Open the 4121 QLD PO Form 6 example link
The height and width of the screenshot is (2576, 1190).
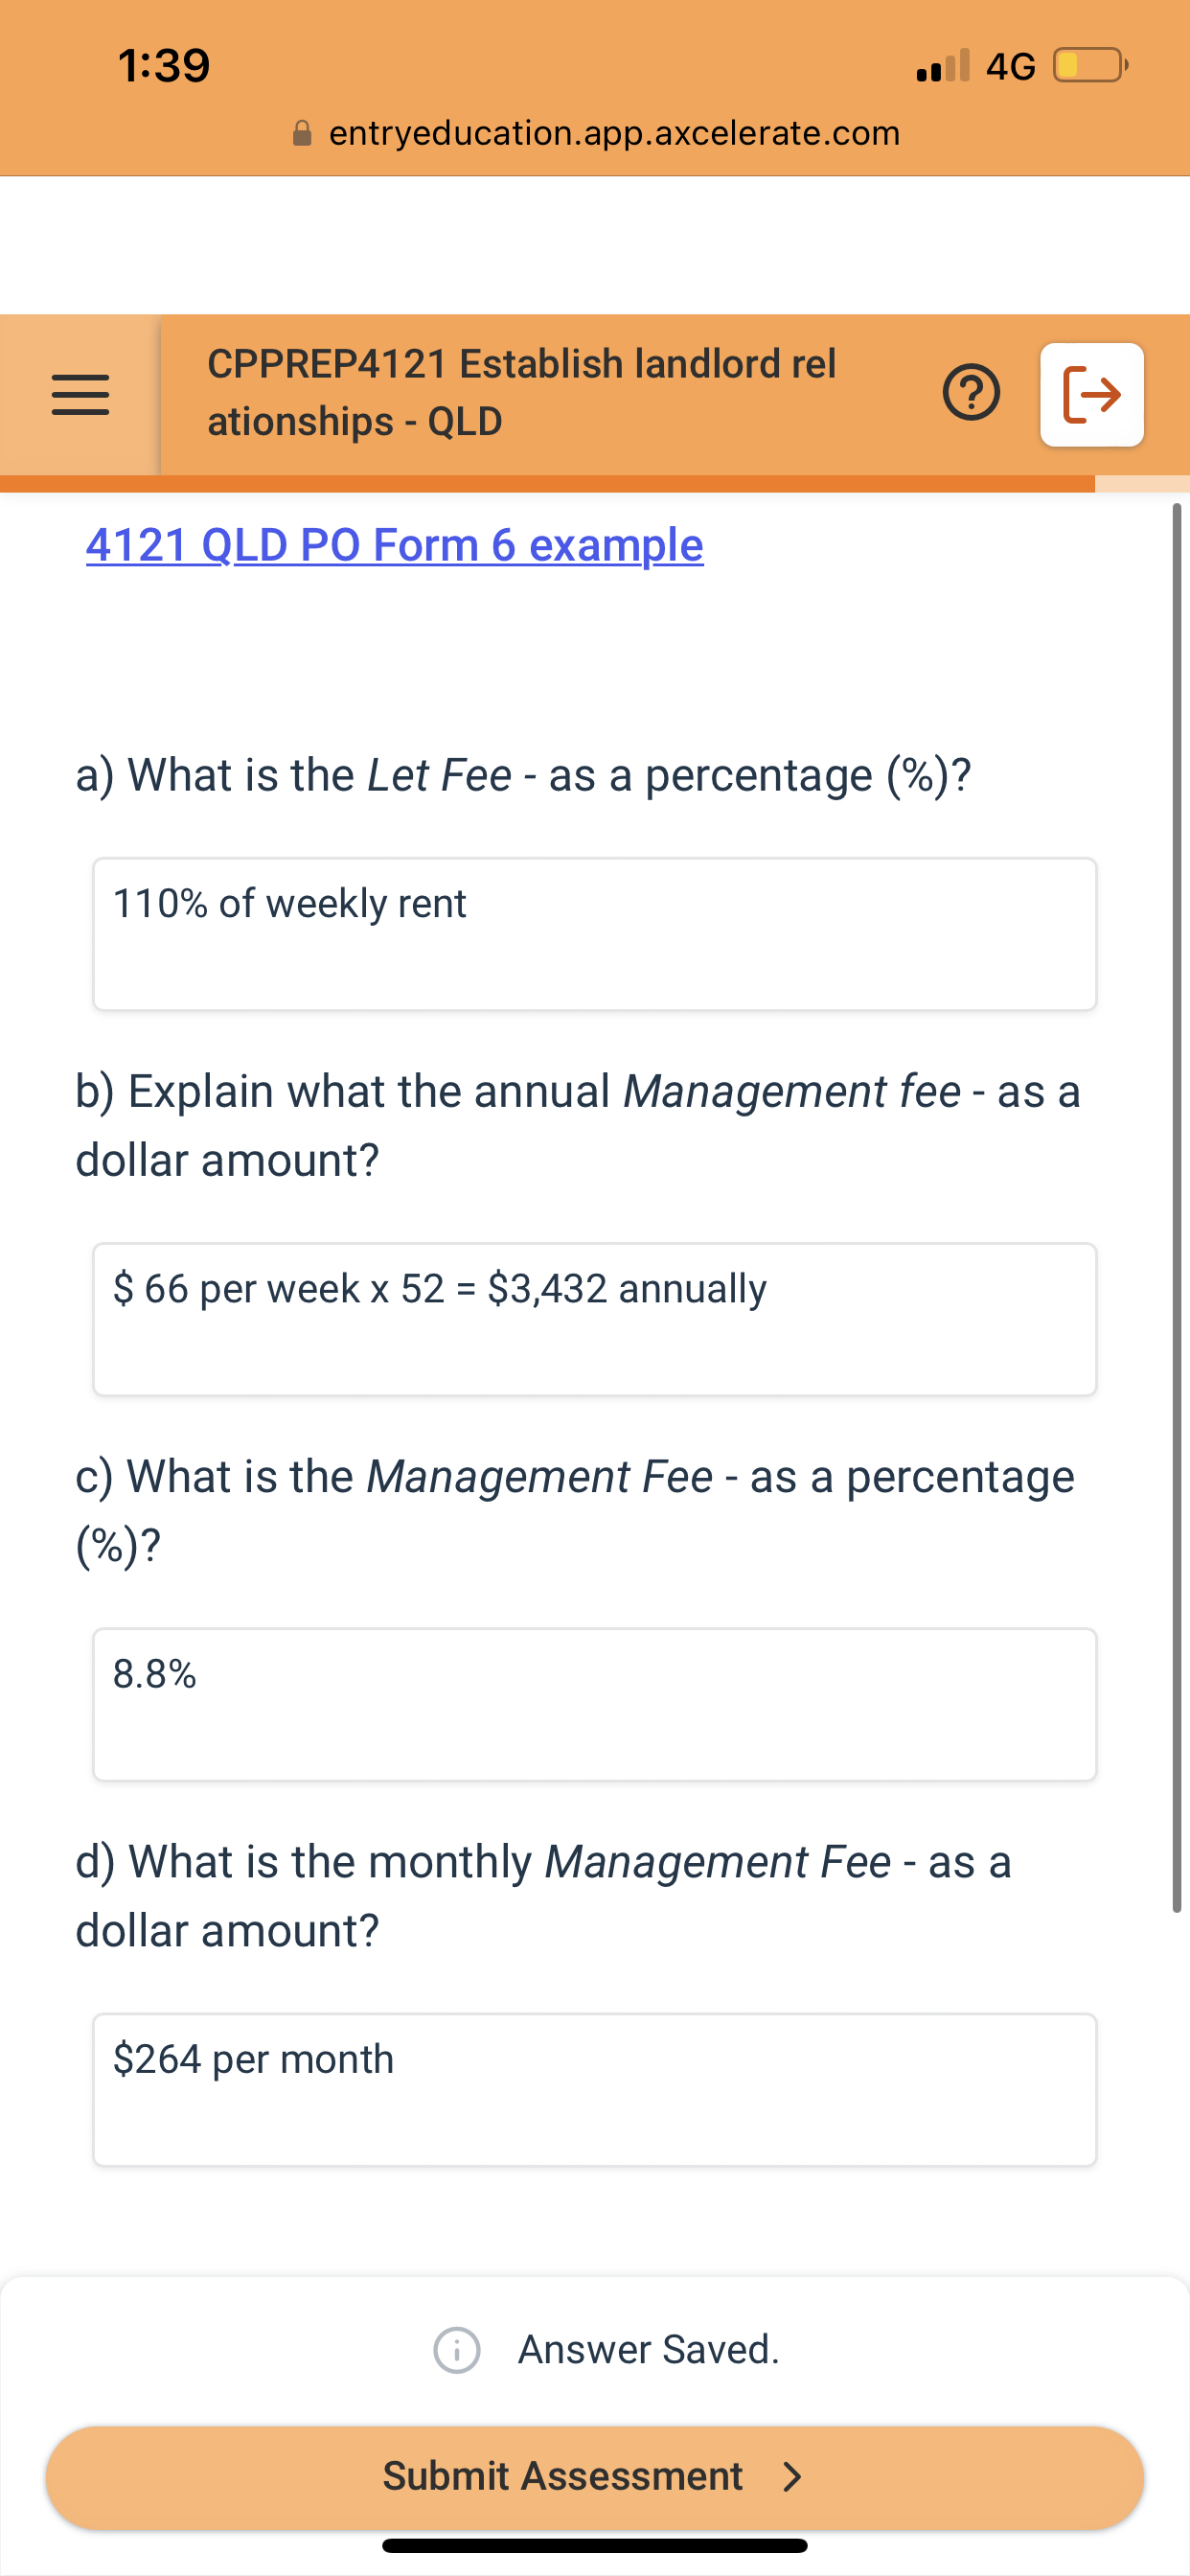394,545
